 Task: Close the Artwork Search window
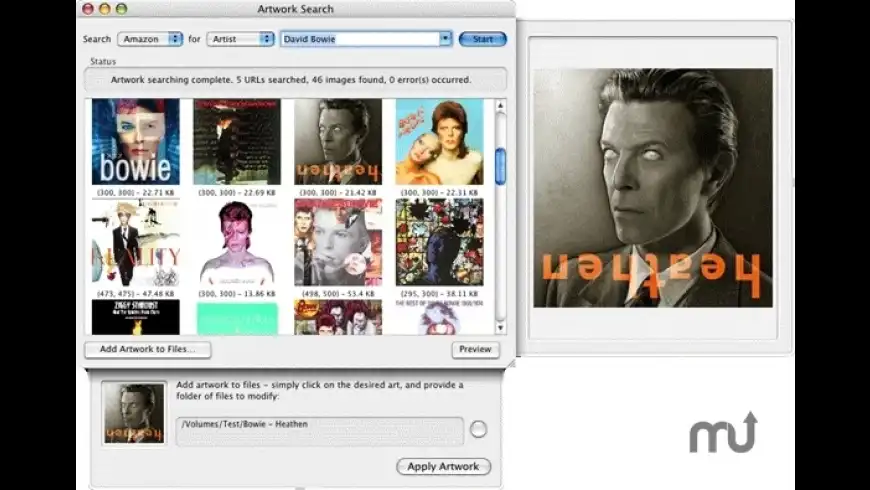[88, 9]
